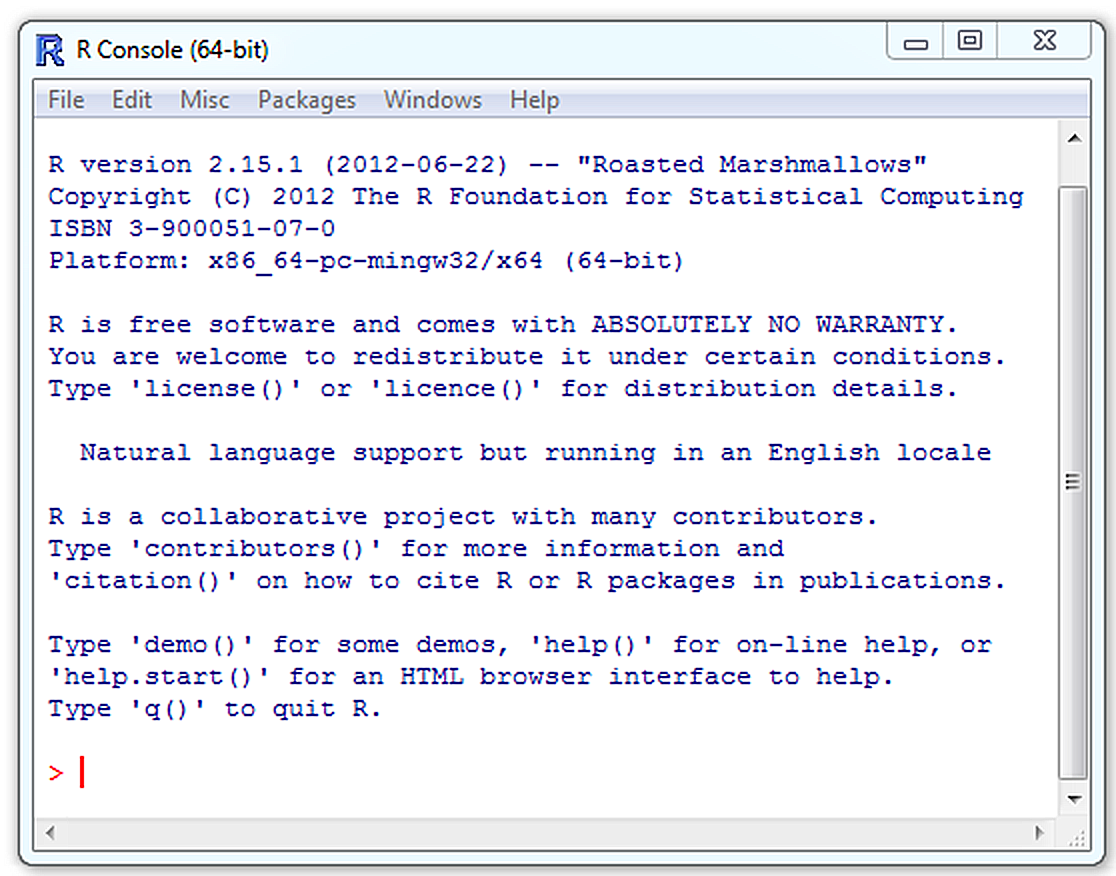The image size is (1116, 876).
Task: Click the vertical scrollbar thumb
Action: [x=1073, y=482]
